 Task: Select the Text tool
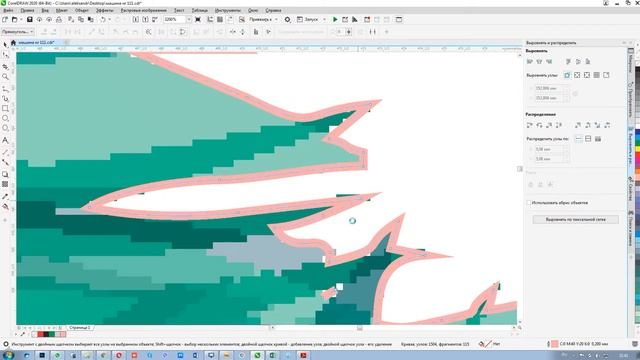[5, 140]
